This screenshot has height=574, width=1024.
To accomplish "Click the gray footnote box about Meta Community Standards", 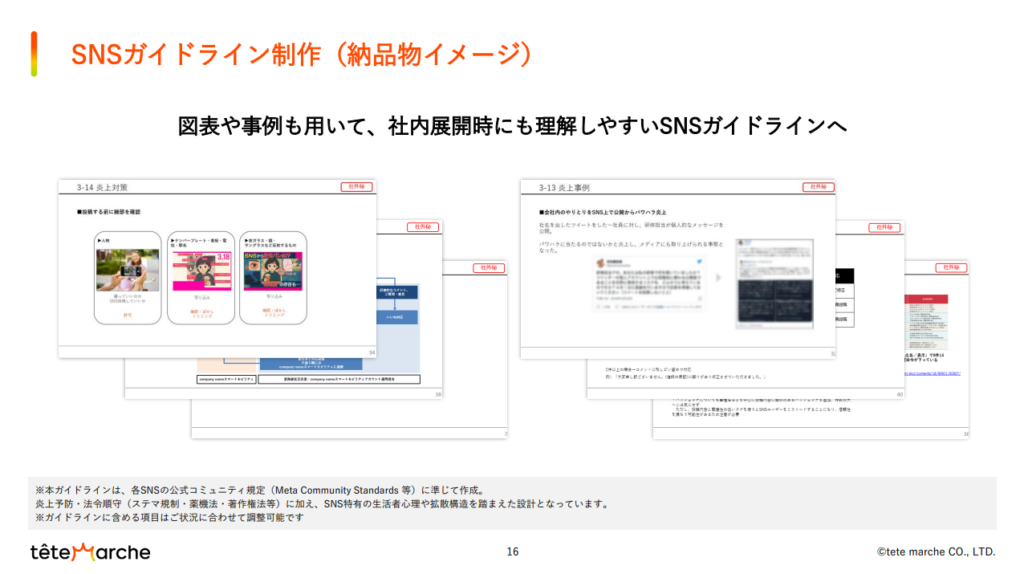I will tap(512, 503).
